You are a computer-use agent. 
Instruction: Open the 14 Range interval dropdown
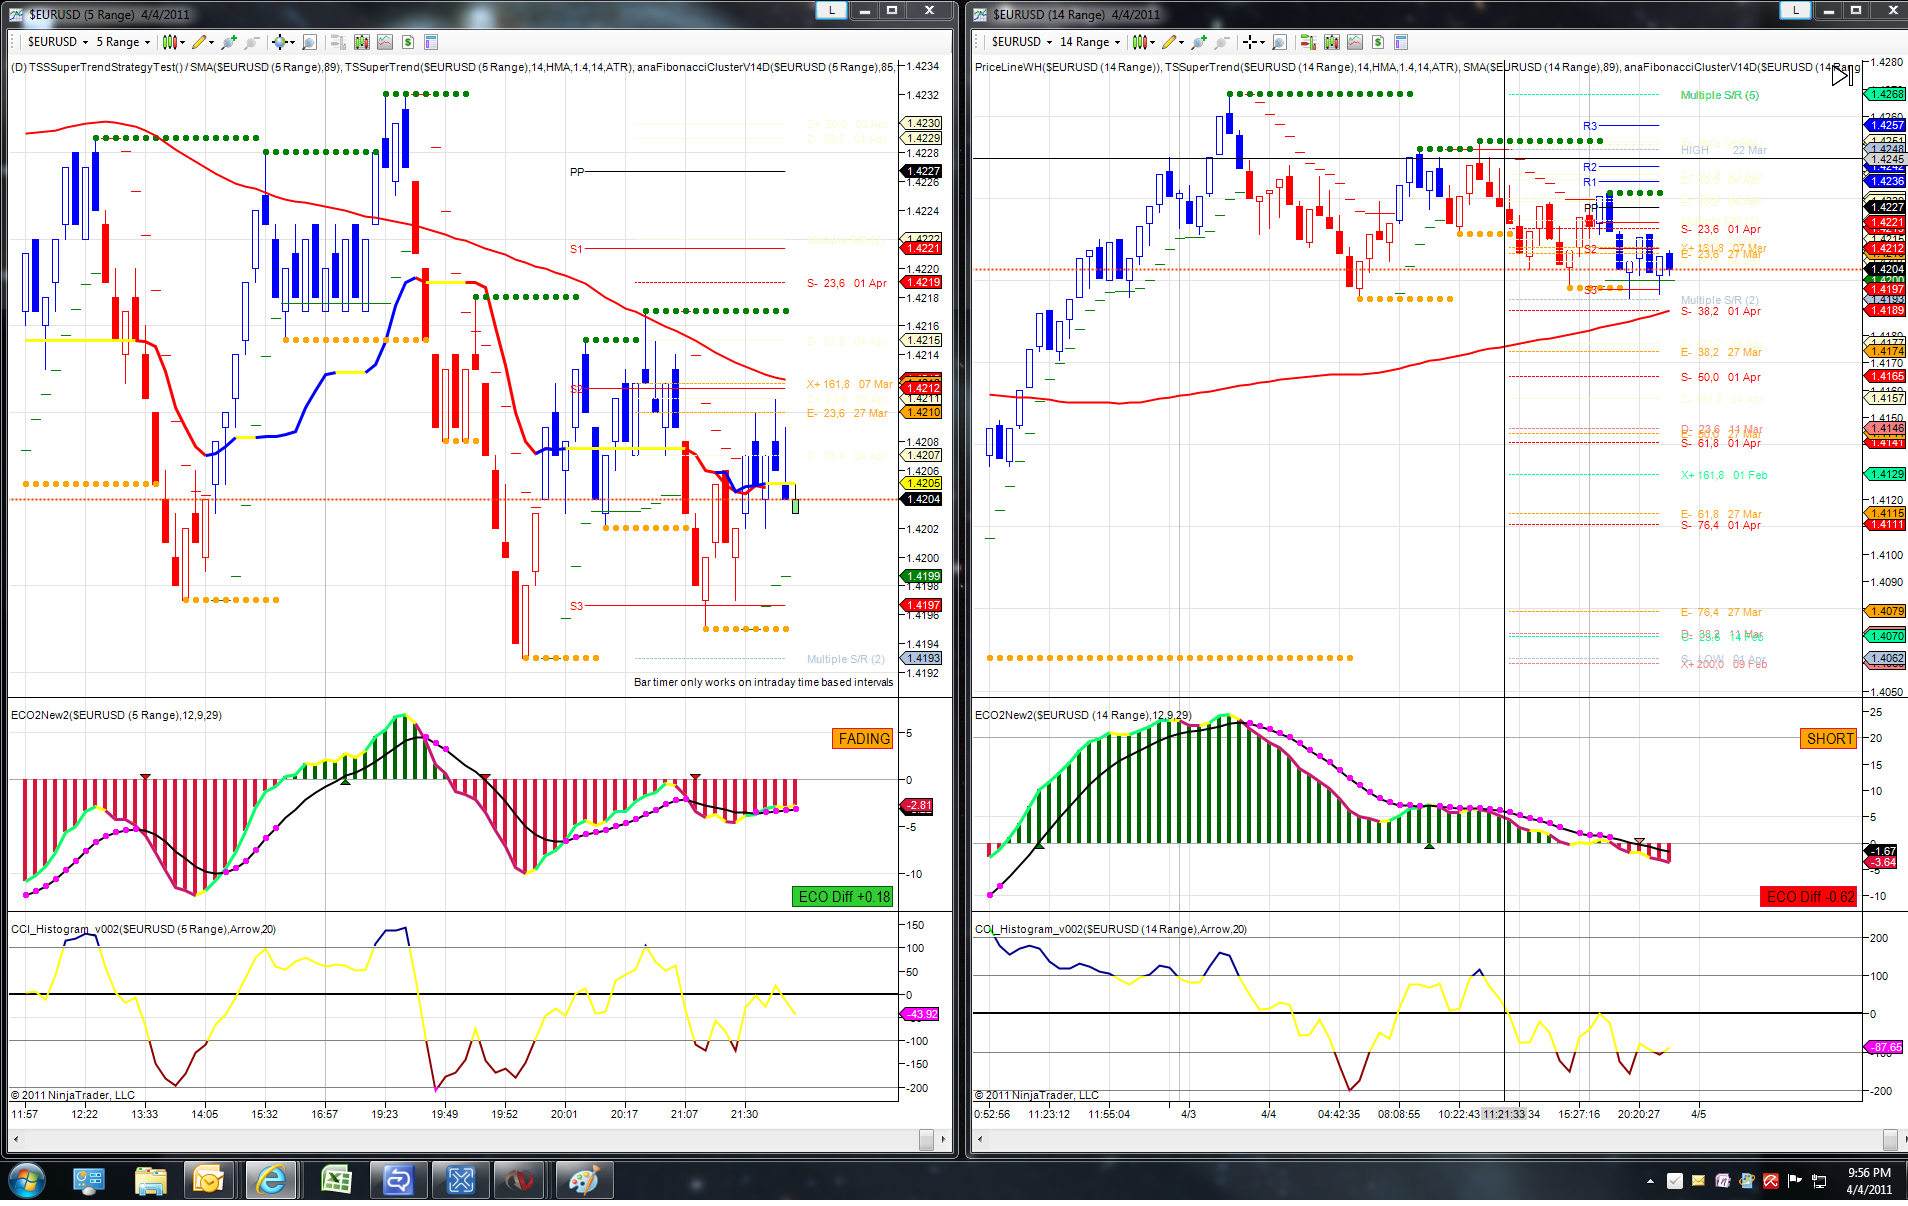coord(1089,42)
